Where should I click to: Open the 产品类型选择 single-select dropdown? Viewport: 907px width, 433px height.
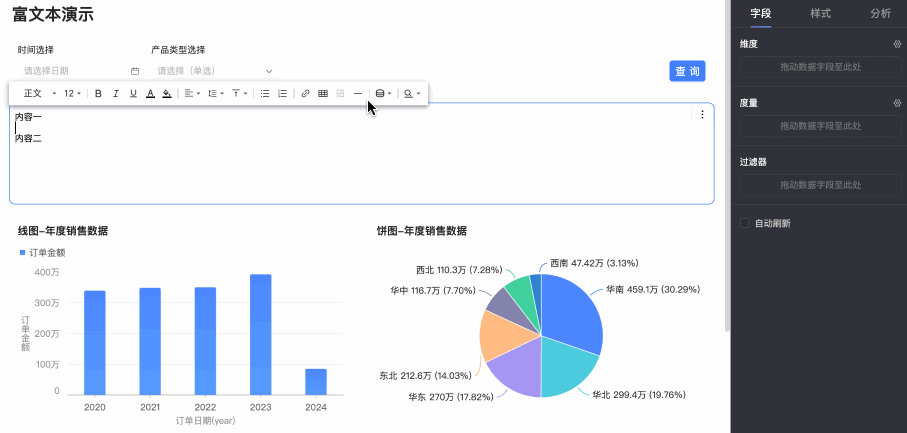point(215,71)
